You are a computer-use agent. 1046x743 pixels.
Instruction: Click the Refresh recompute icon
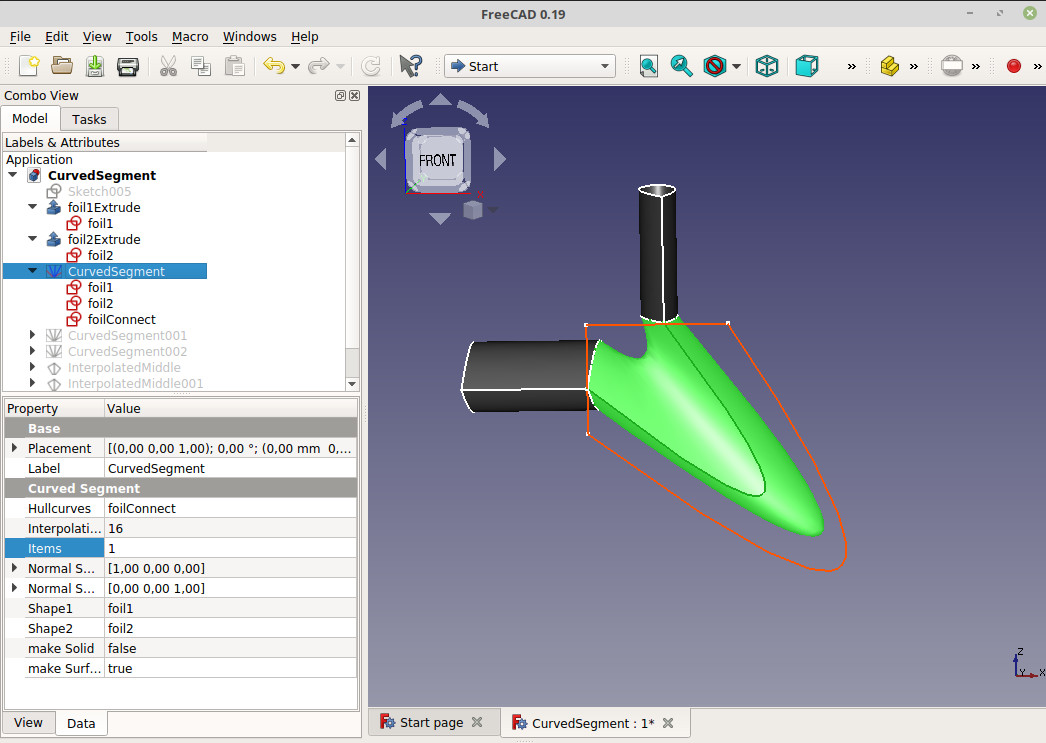pos(370,66)
